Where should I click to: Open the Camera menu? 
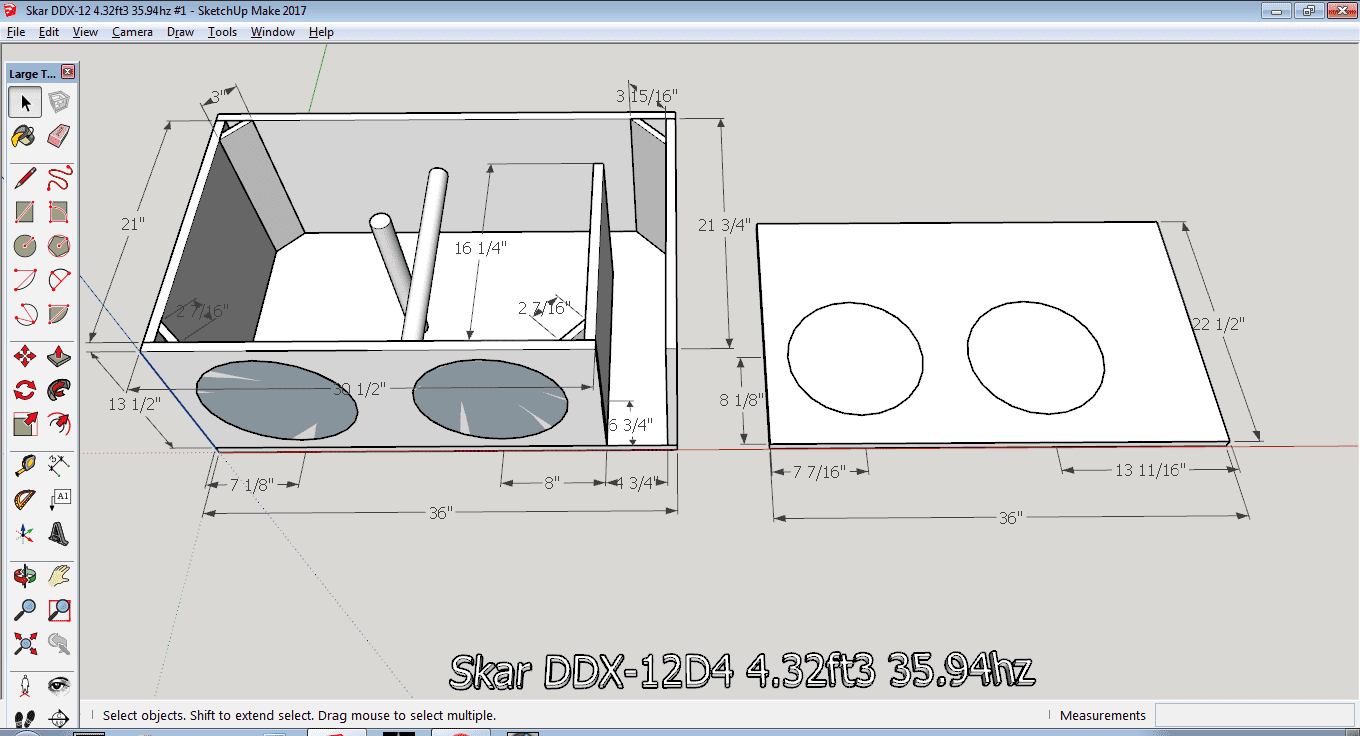pos(132,32)
